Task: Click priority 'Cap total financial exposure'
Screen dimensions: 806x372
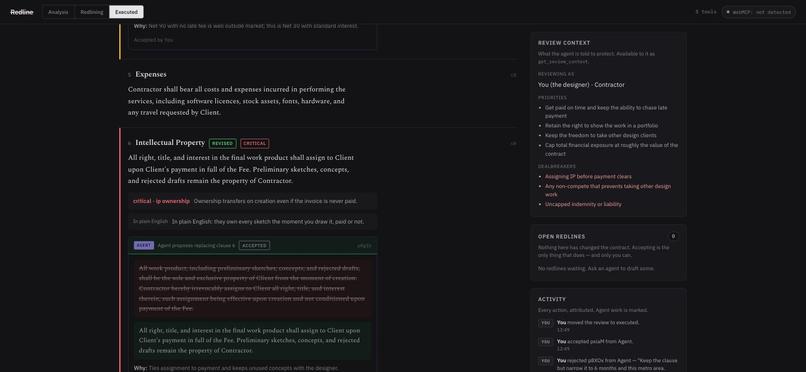Action: (611, 150)
